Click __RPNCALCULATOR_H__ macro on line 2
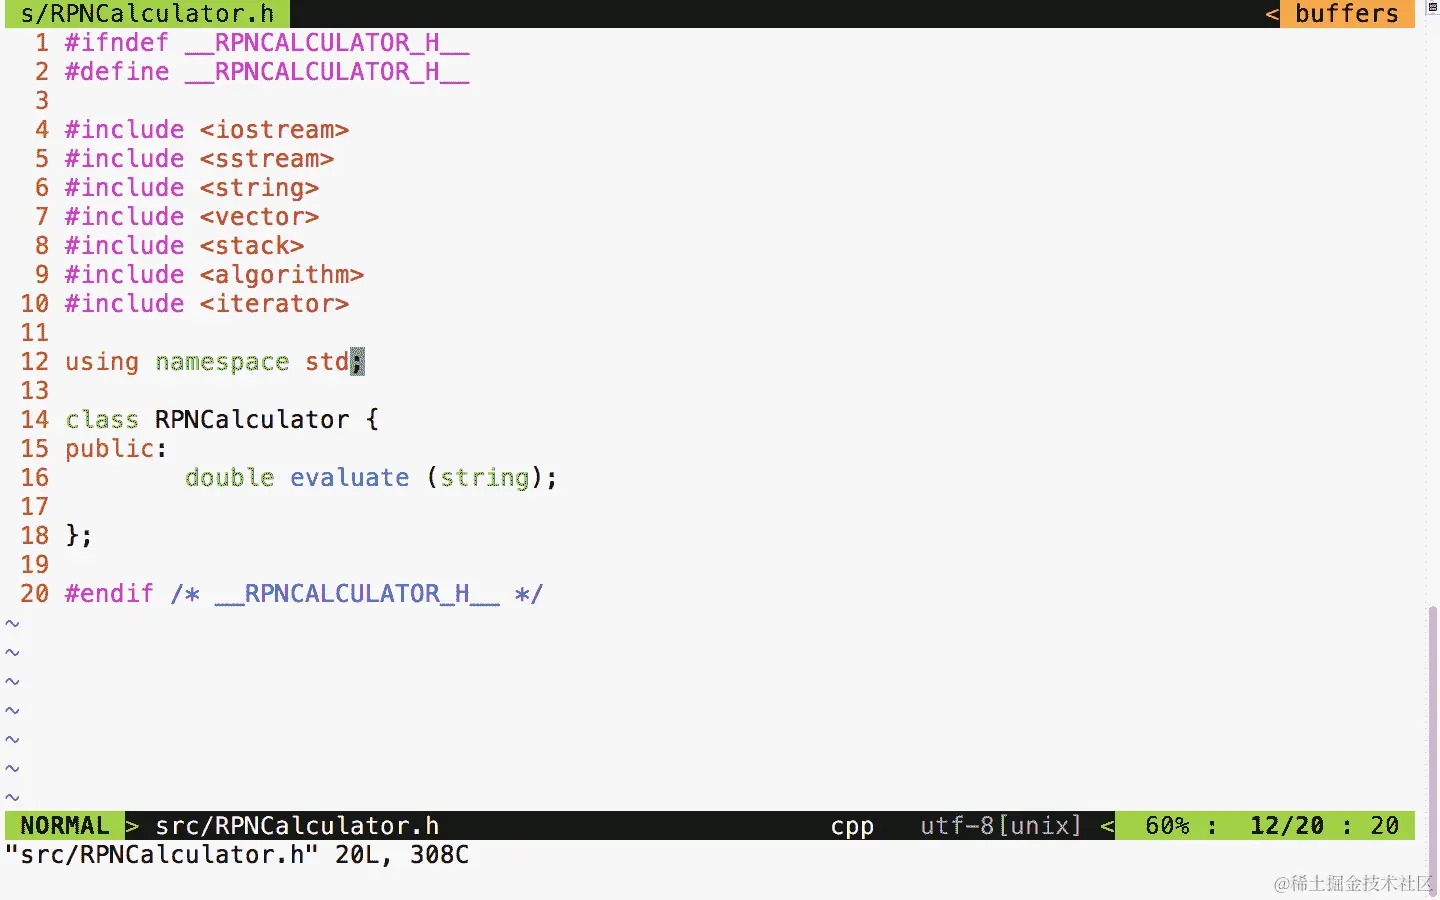 point(327,72)
